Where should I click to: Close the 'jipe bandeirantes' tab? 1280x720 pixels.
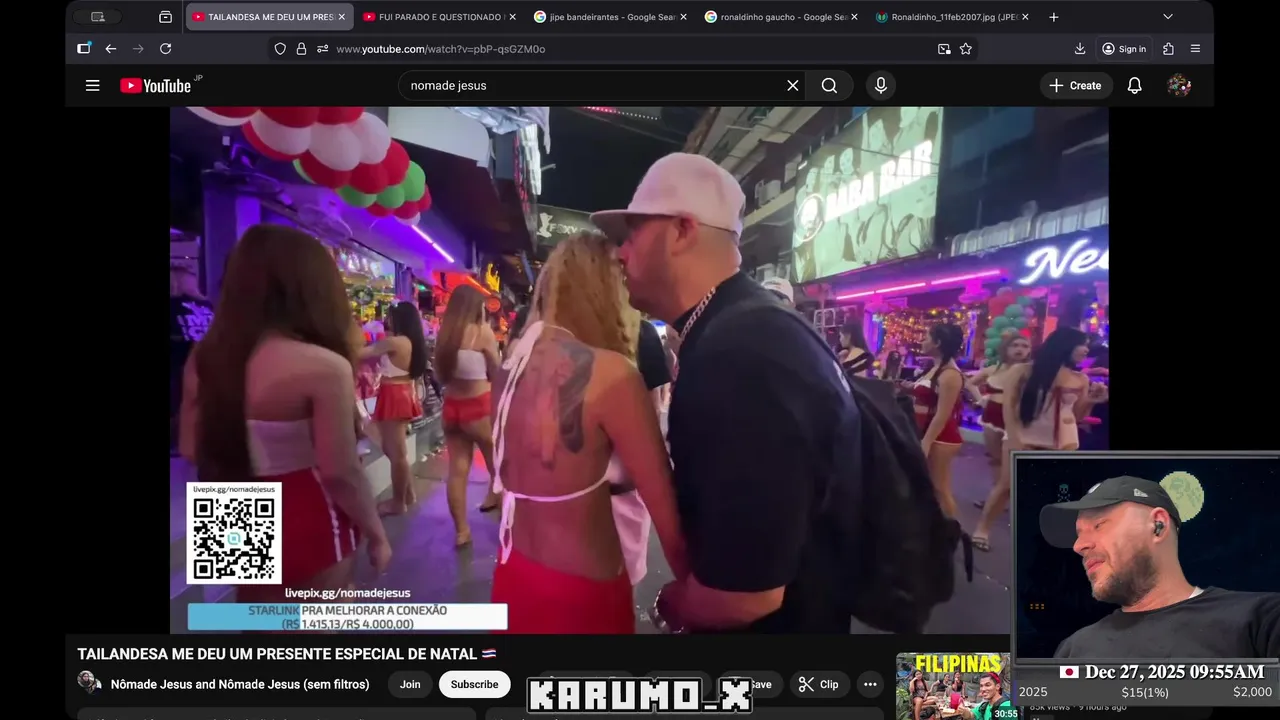683,17
